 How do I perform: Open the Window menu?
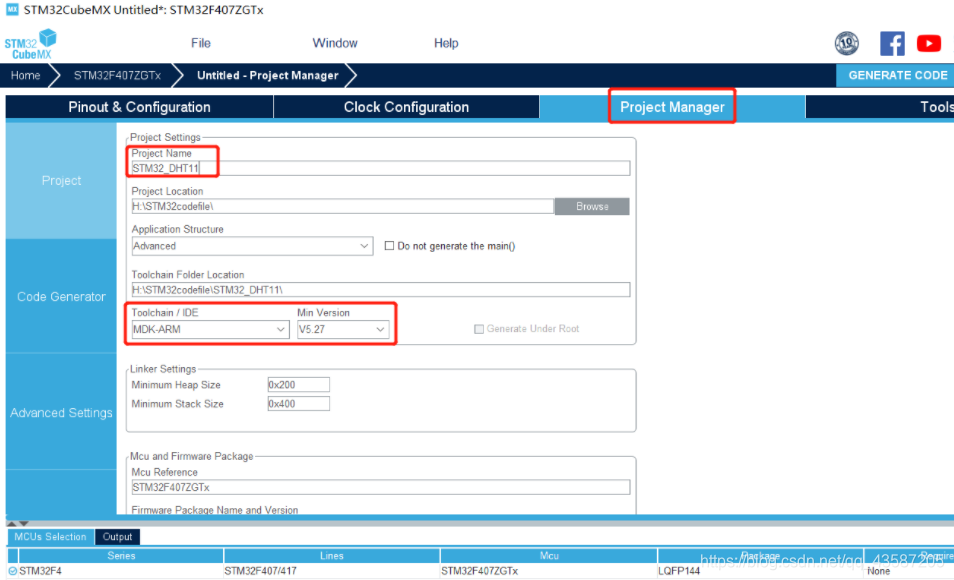335,43
